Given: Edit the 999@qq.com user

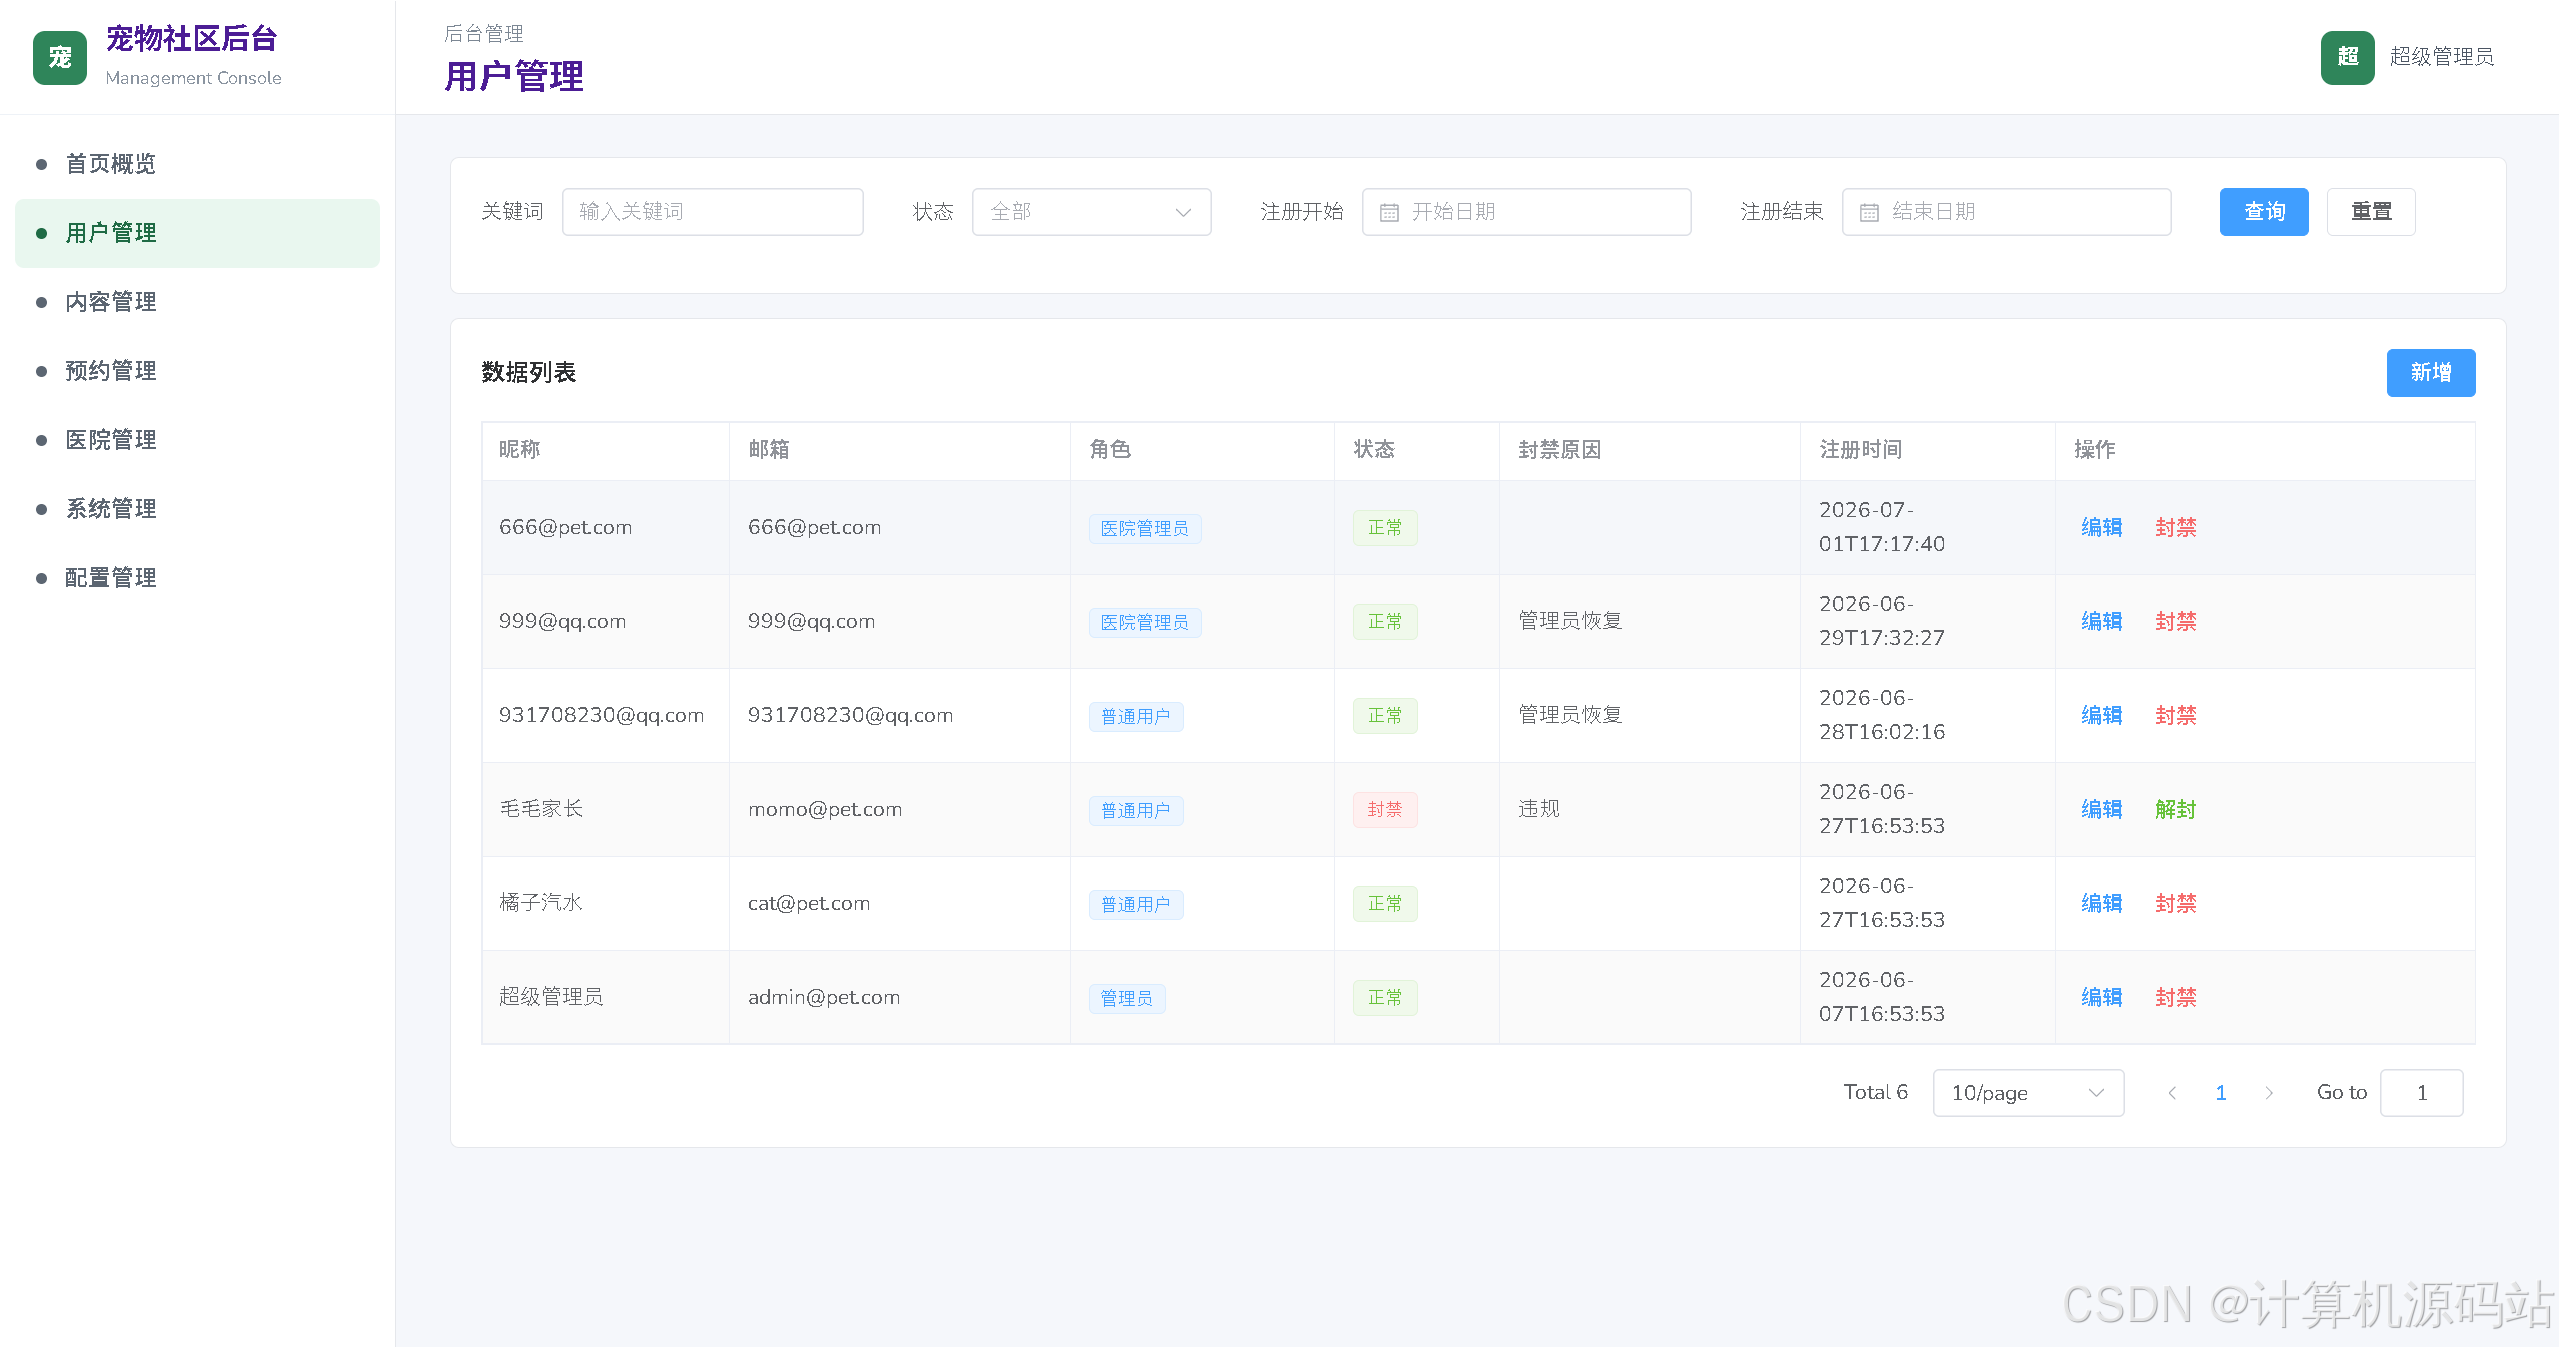Looking at the screenshot, I should click(x=2101, y=622).
